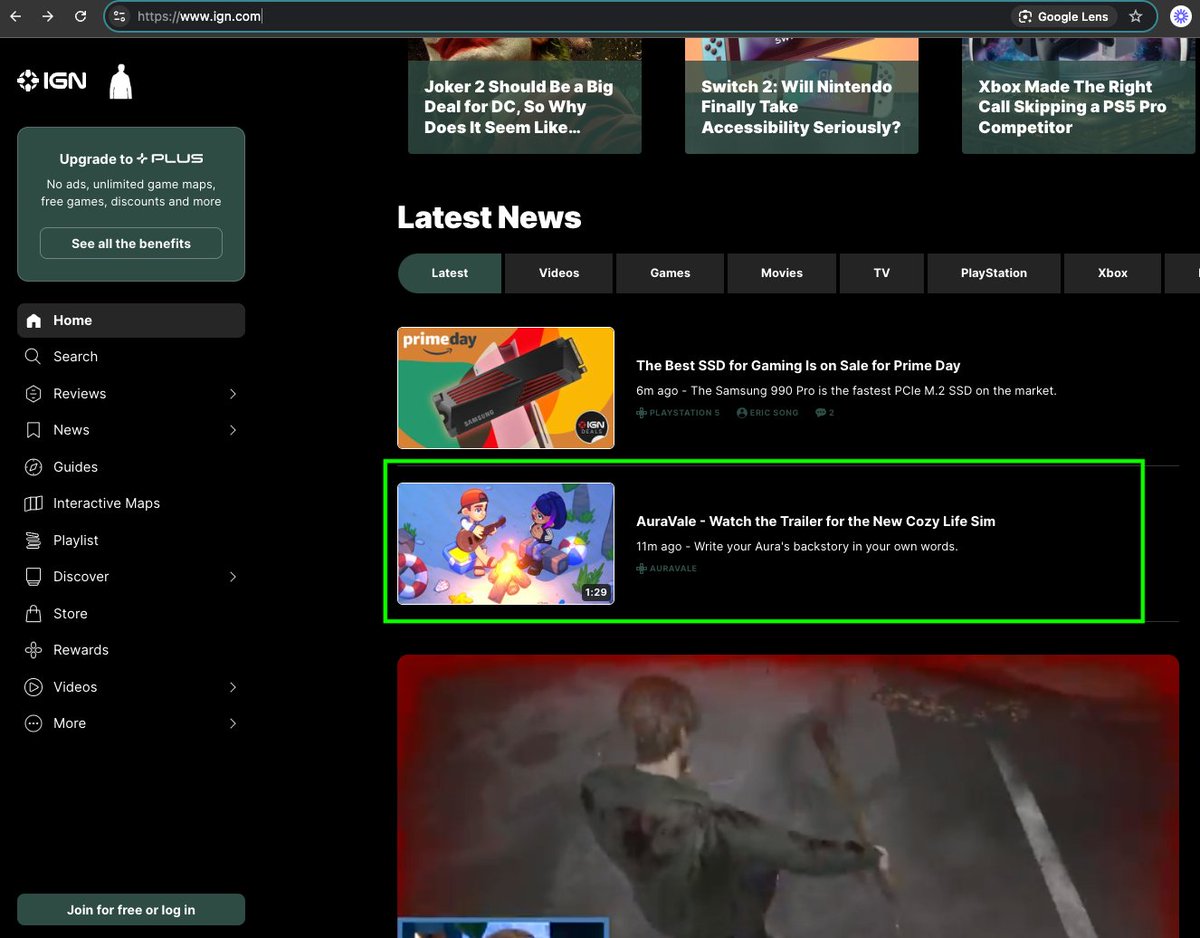This screenshot has height=938, width=1200.
Task: Click the More ellipsis circle icon
Action: 34,723
